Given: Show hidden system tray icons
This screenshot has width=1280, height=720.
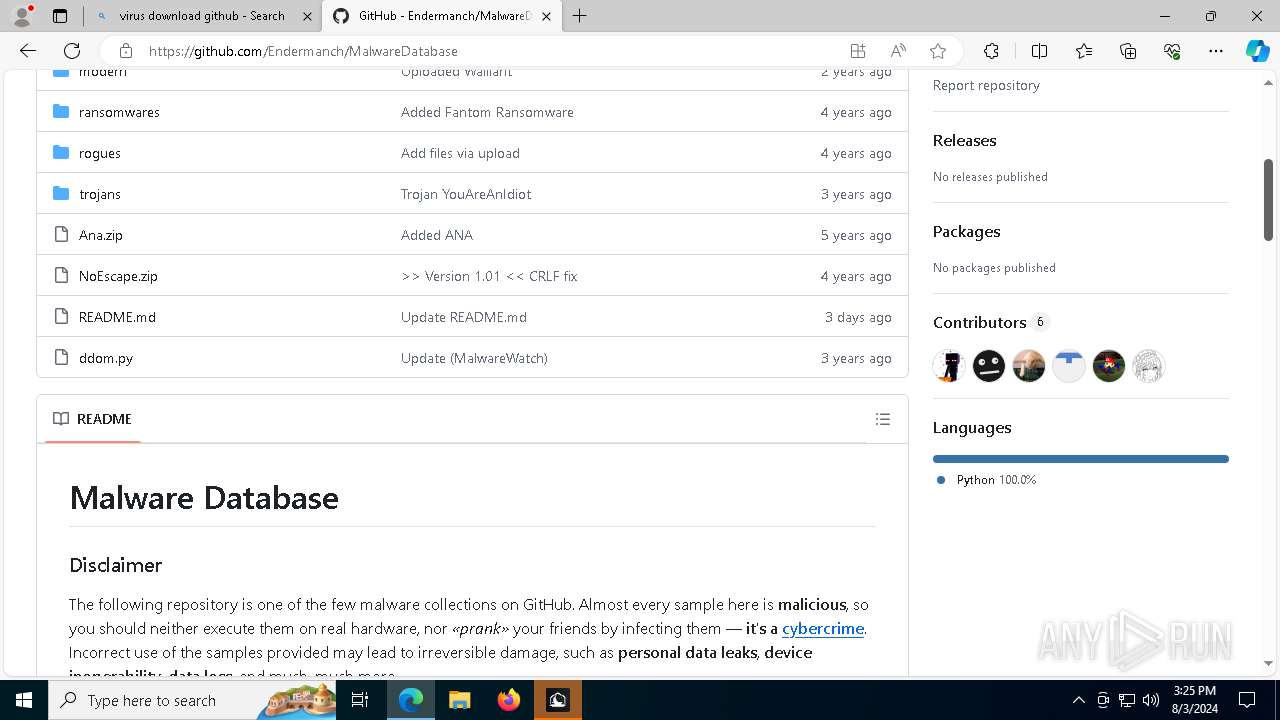Looking at the screenshot, I should tap(1078, 700).
